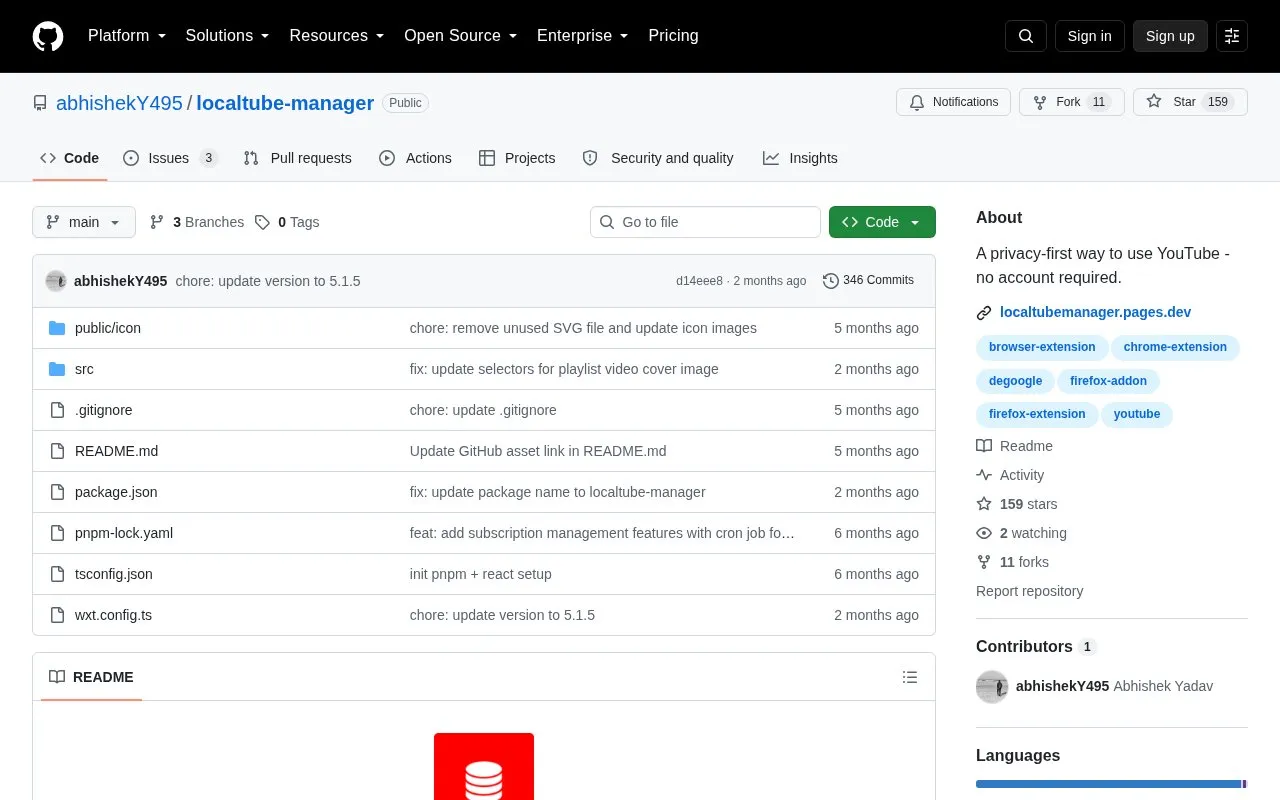Open the appearance settings icon in header
This screenshot has width=1280, height=800.
point(1232,36)
